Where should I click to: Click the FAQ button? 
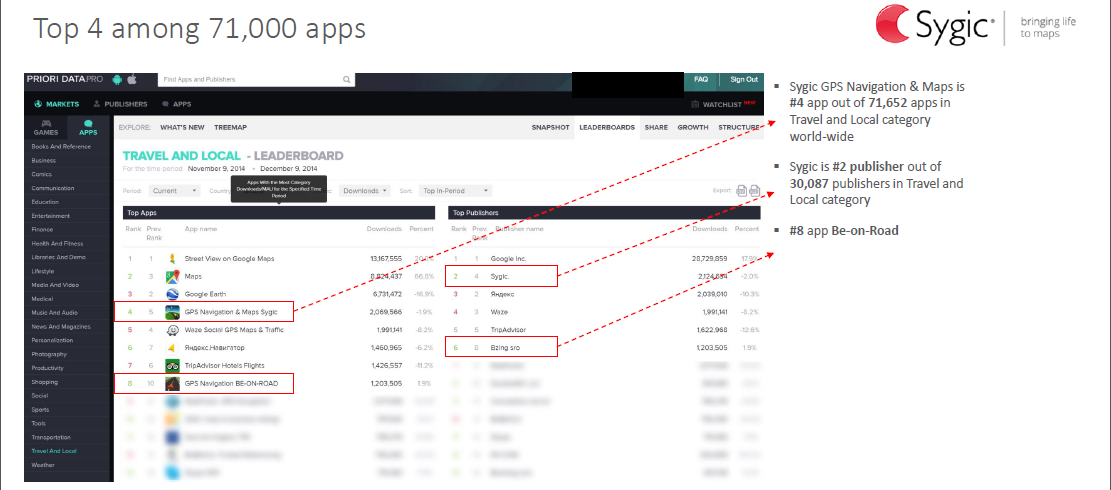click(x=701, y=79)
